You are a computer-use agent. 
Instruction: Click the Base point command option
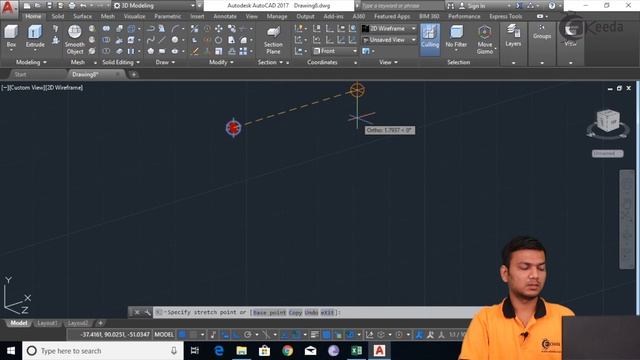pos(269,312)
